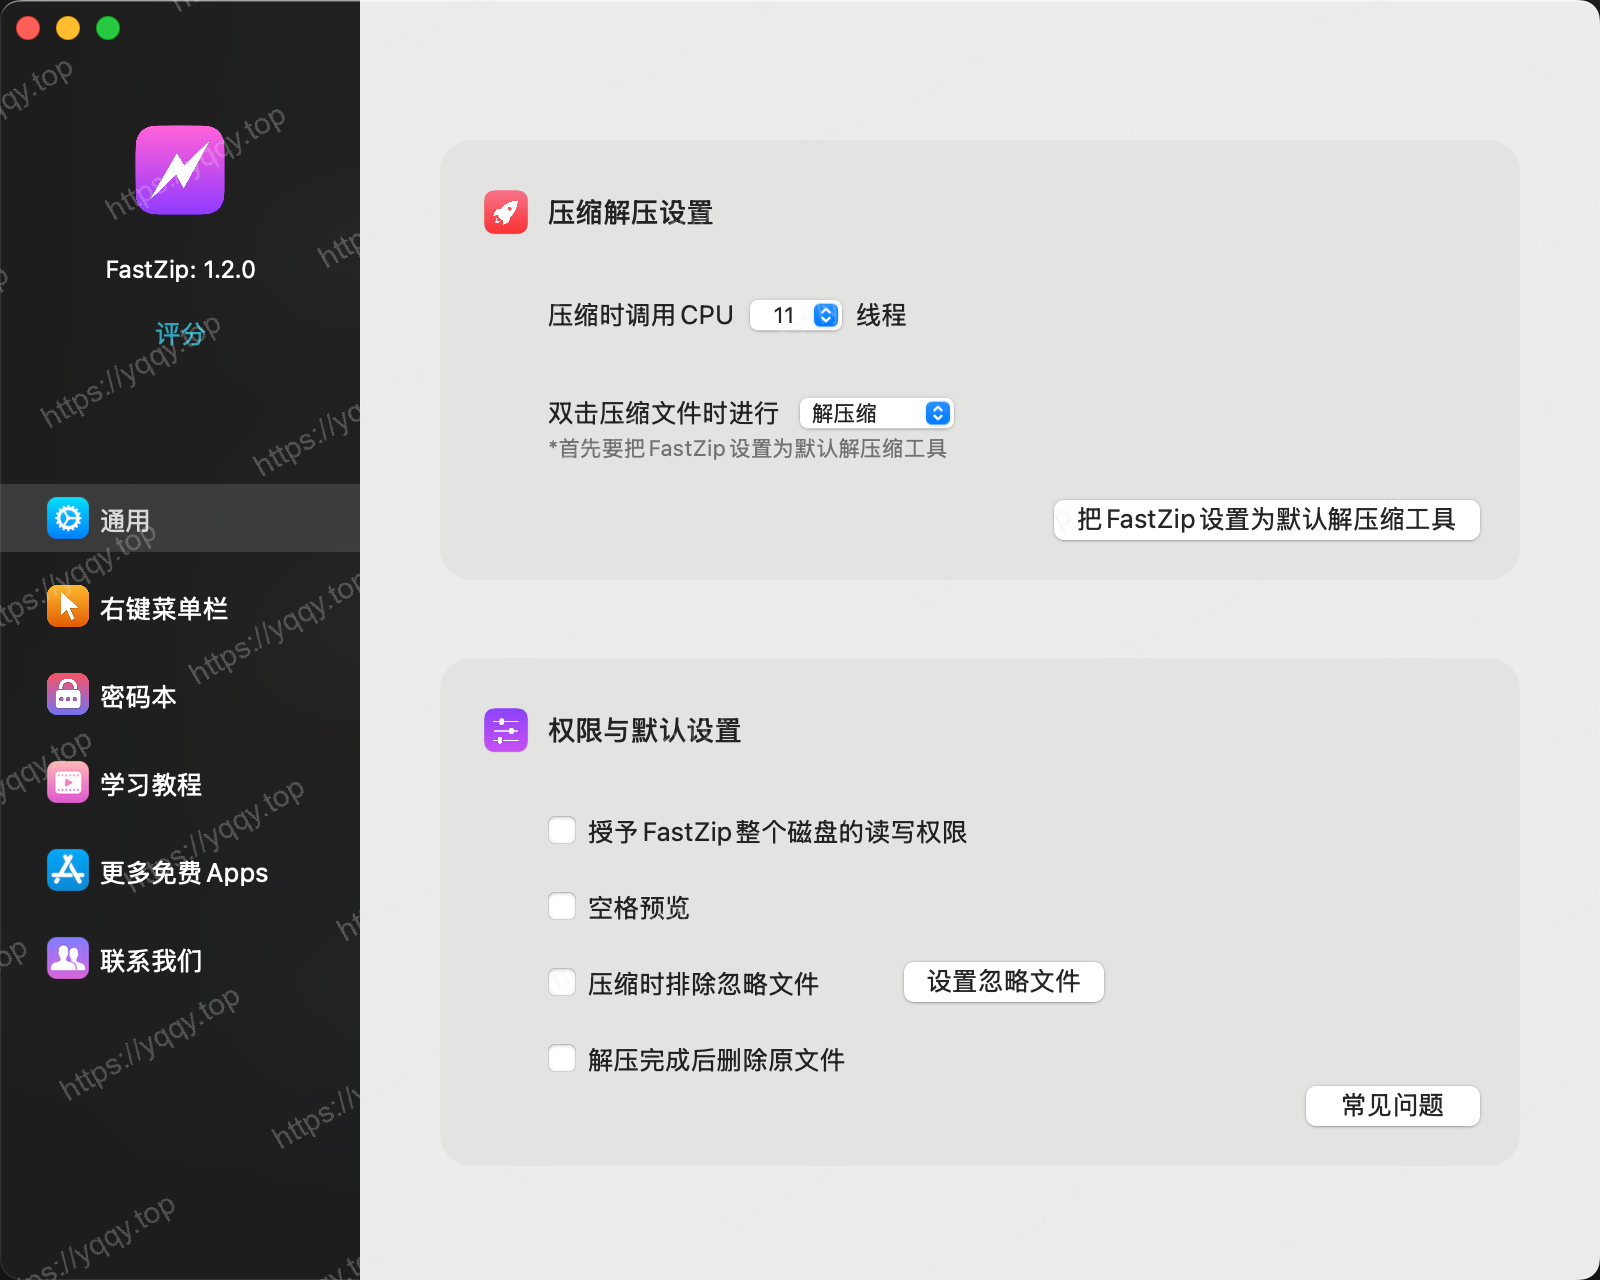The image size is (1600, 1280).
Task: Click the red rocket icon beside 压缩解压设置
Action: [506, 212]
